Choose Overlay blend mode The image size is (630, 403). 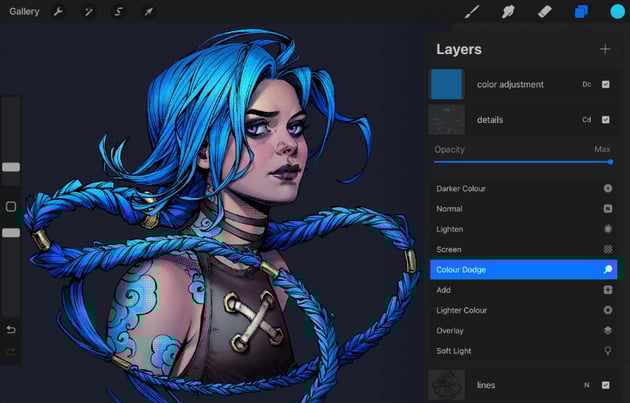tap(524, 330)
